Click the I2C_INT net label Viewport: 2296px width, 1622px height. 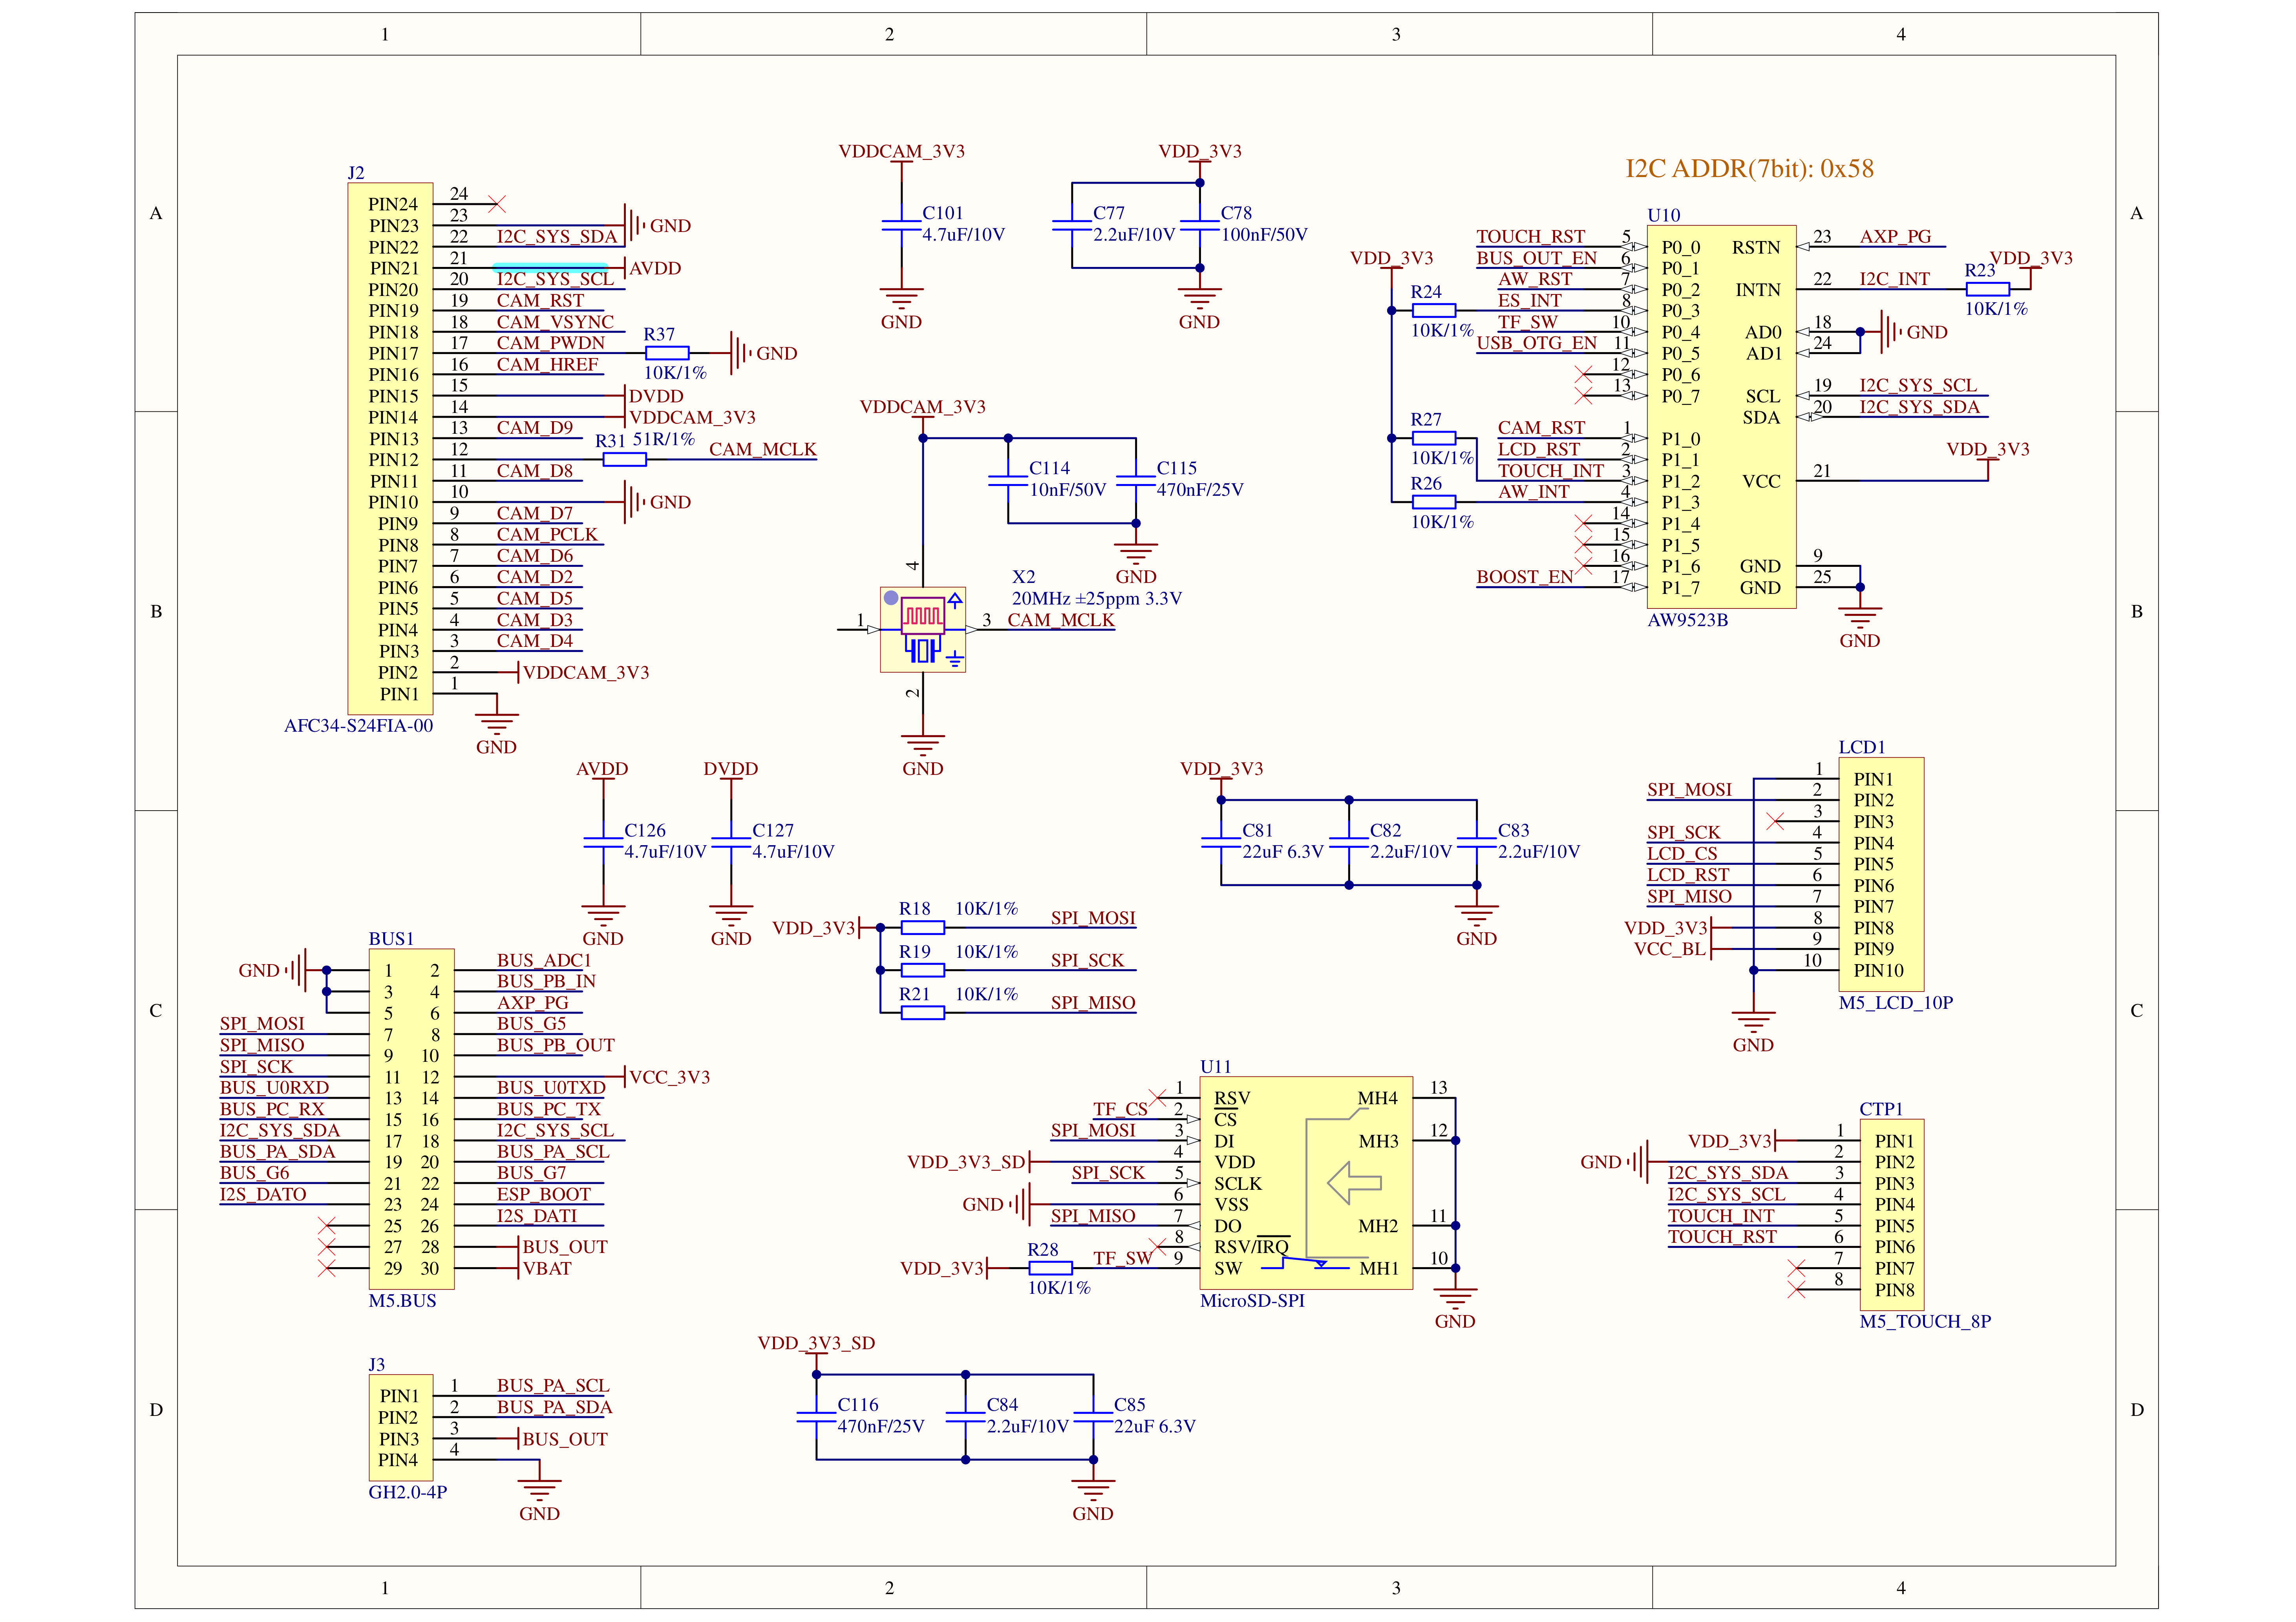point(1895,279)
